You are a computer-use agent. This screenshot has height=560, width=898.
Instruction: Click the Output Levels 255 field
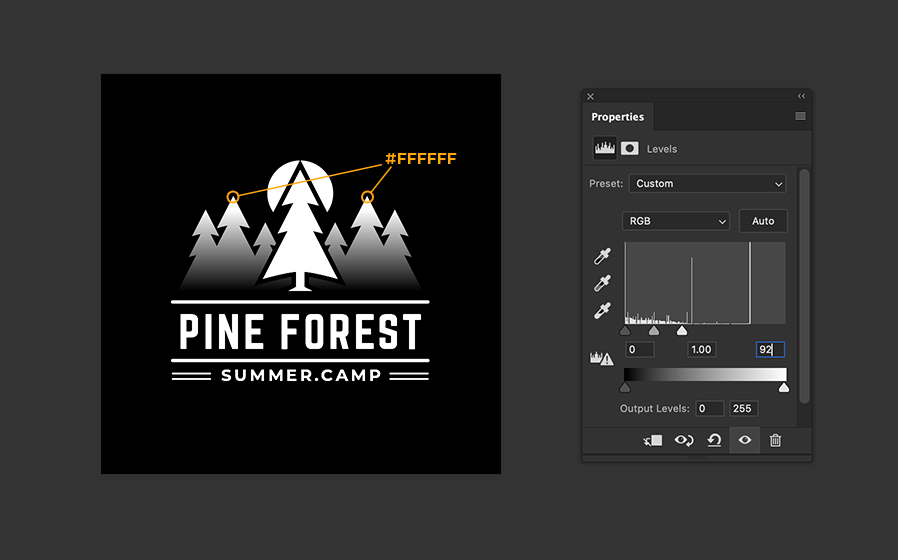tap(744, 408)
